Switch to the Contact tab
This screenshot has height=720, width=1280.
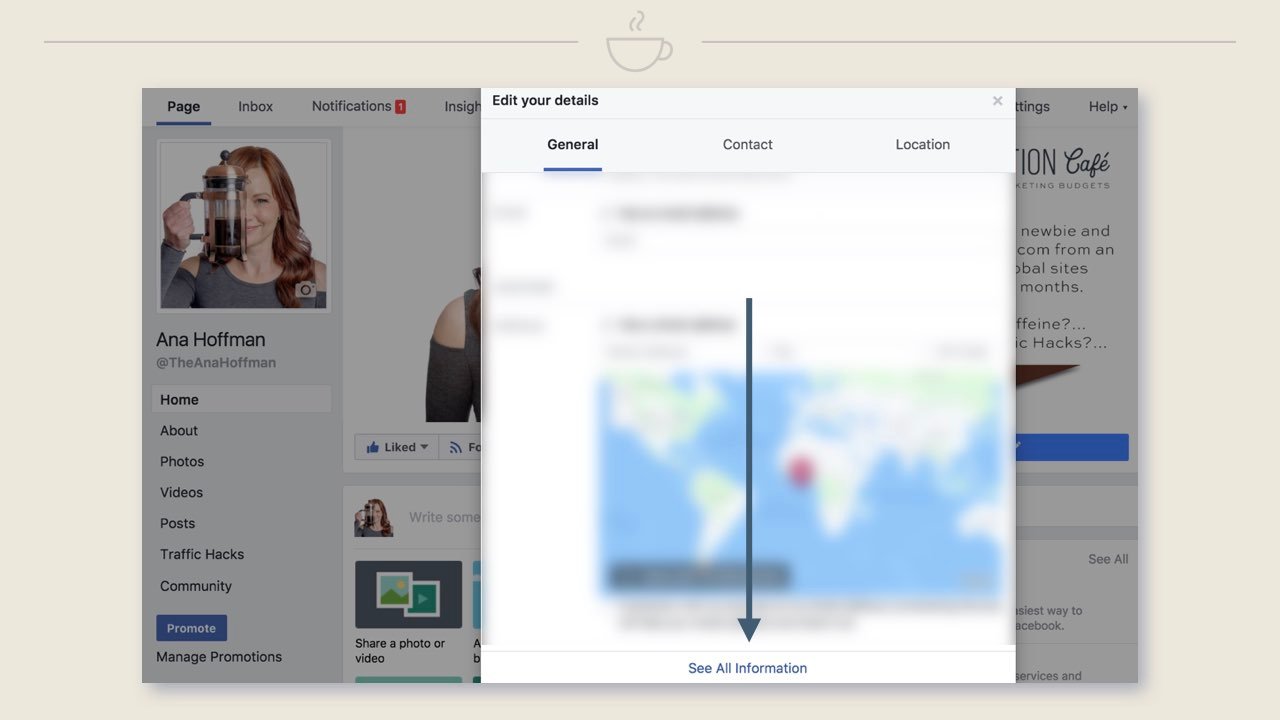click(747, 144)
